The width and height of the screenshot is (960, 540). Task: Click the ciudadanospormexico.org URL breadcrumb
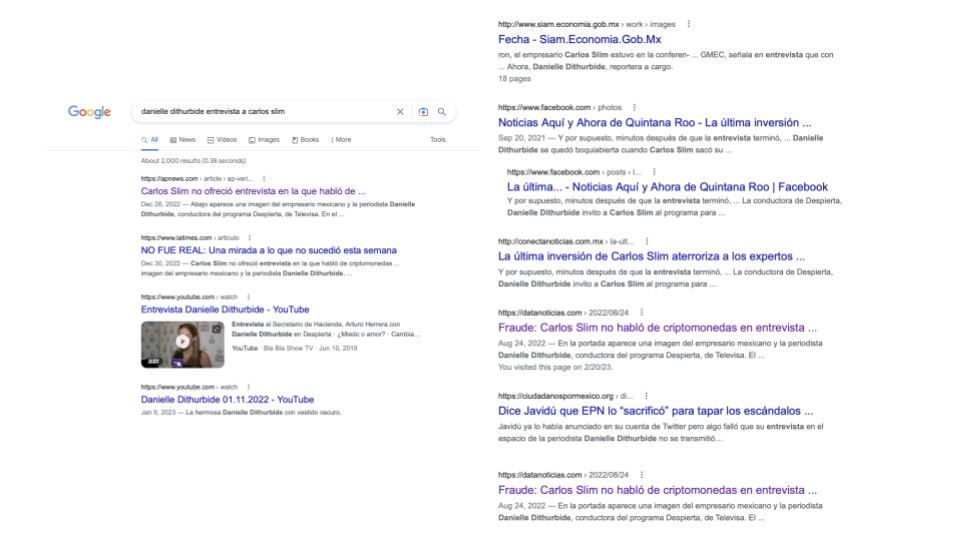[566, 396]
